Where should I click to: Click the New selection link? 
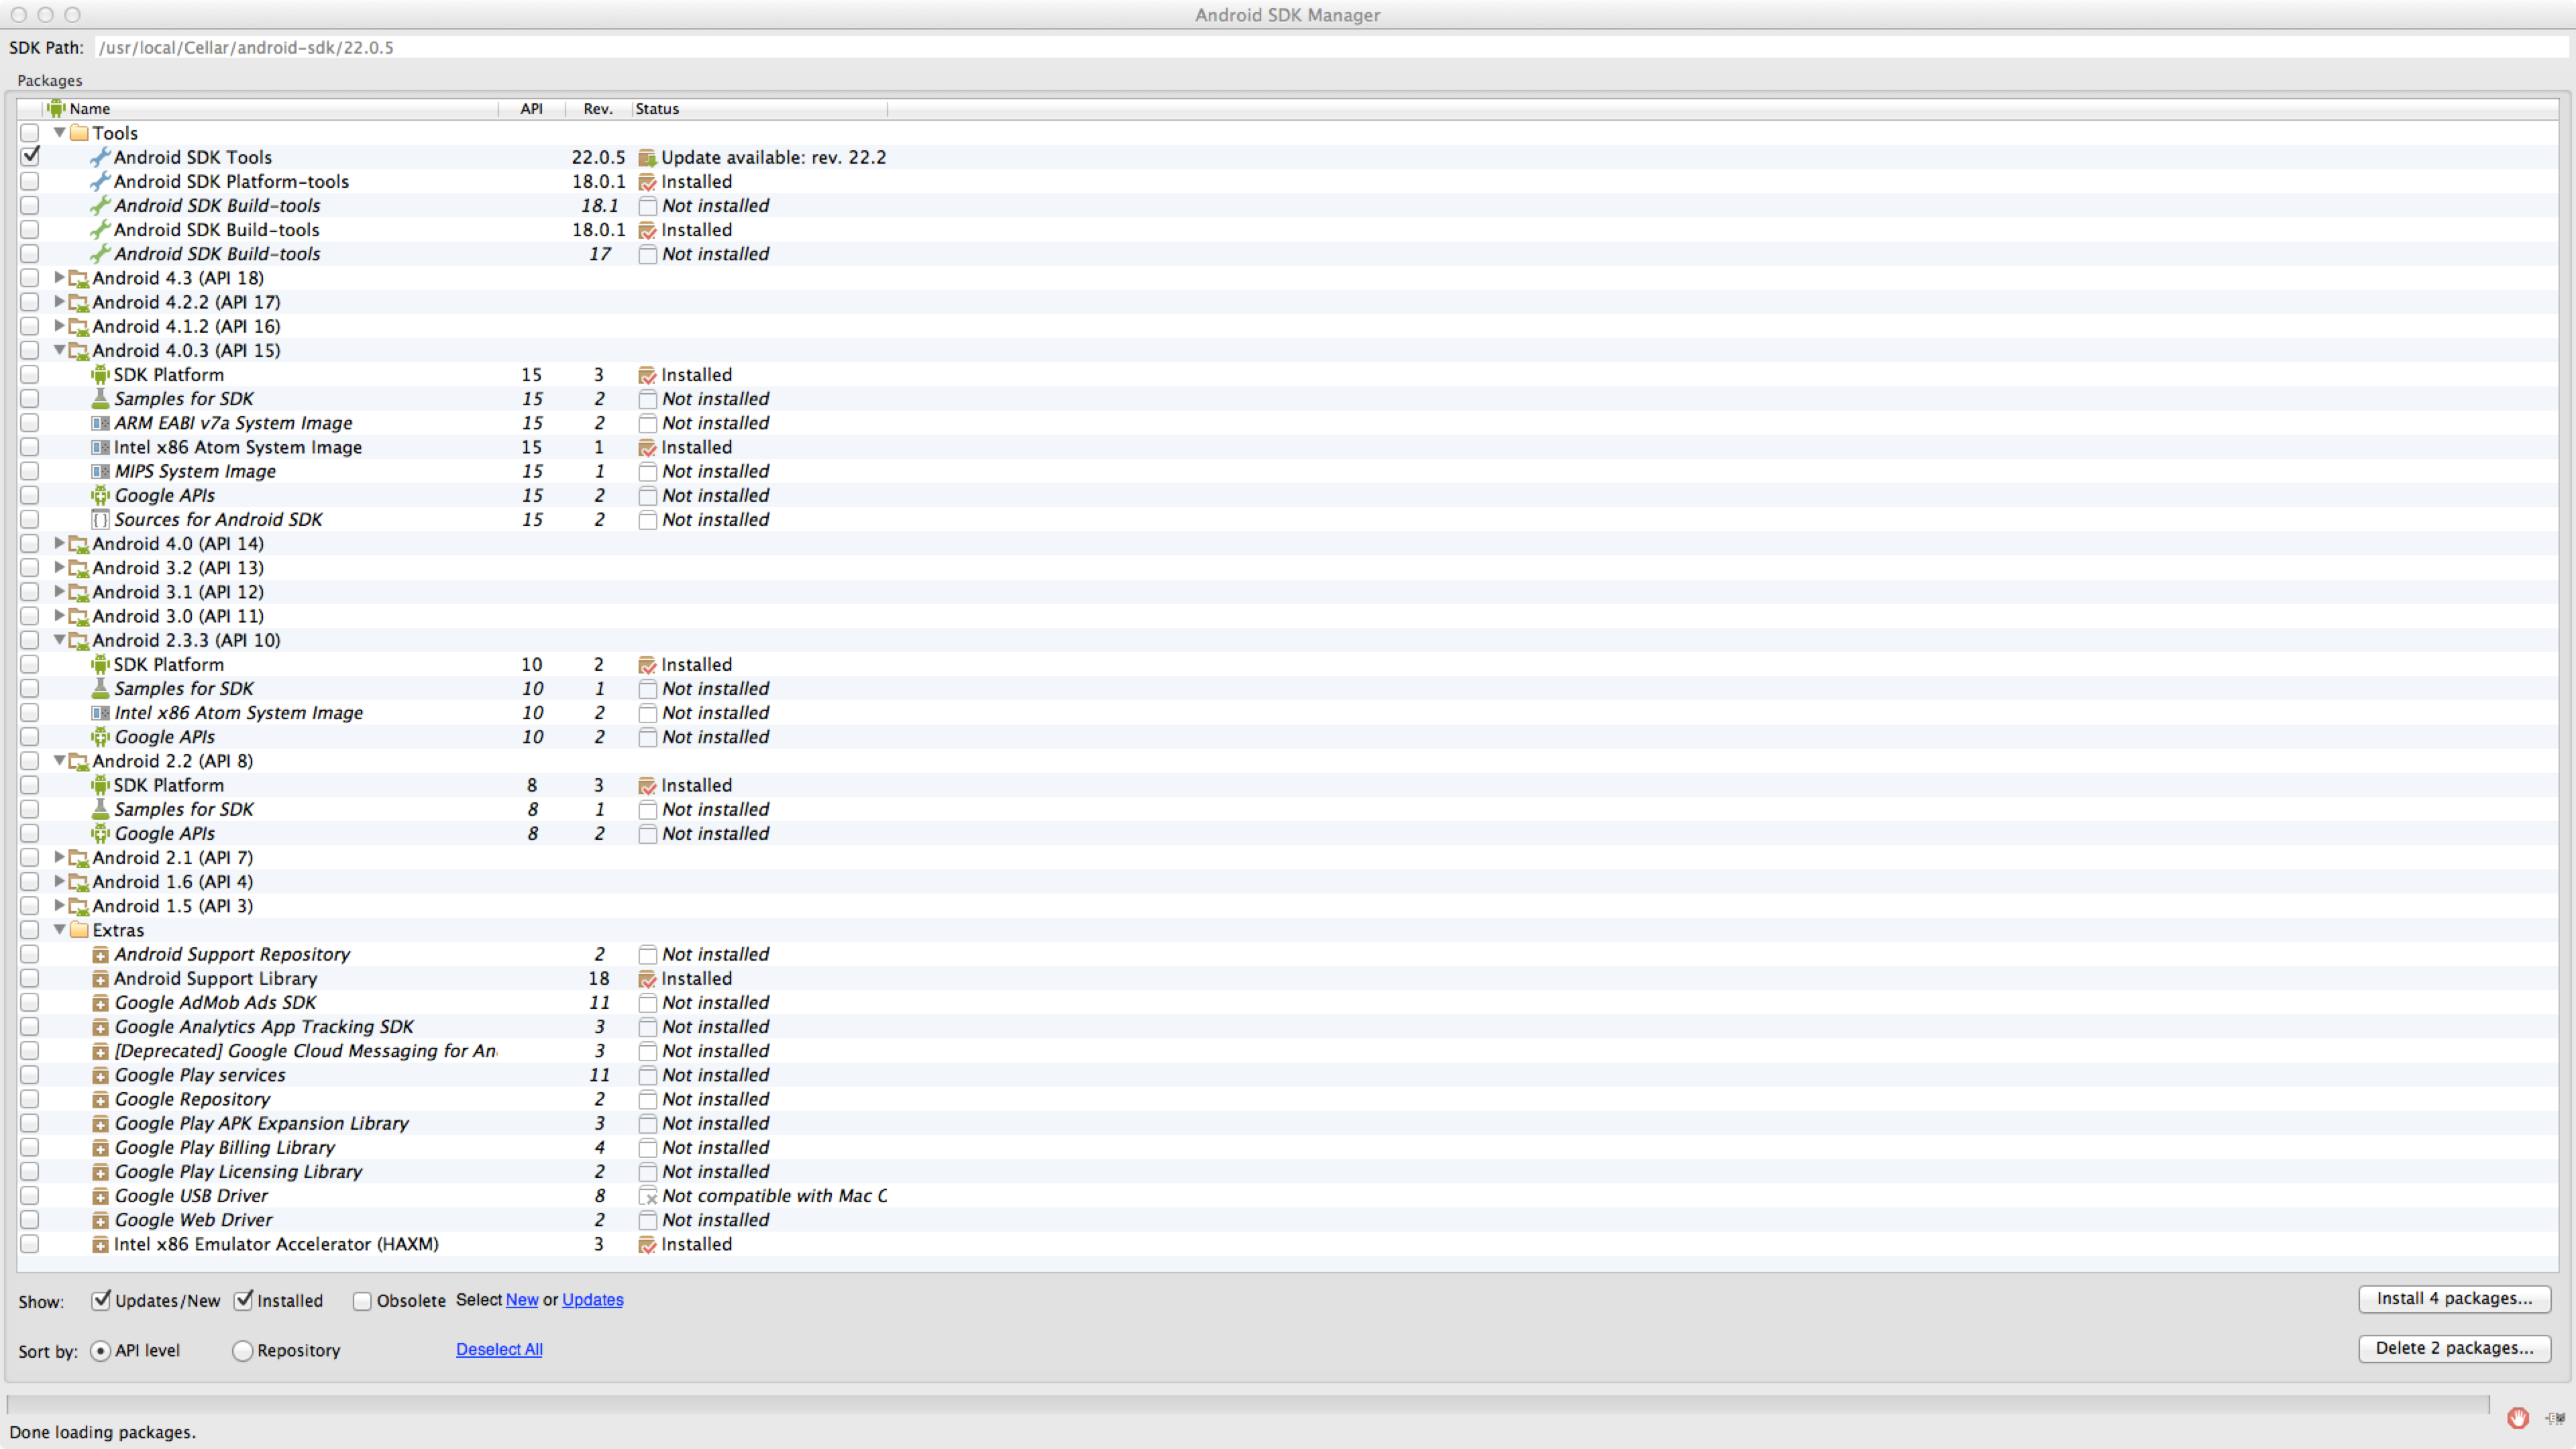click(x=522, y=1299)
